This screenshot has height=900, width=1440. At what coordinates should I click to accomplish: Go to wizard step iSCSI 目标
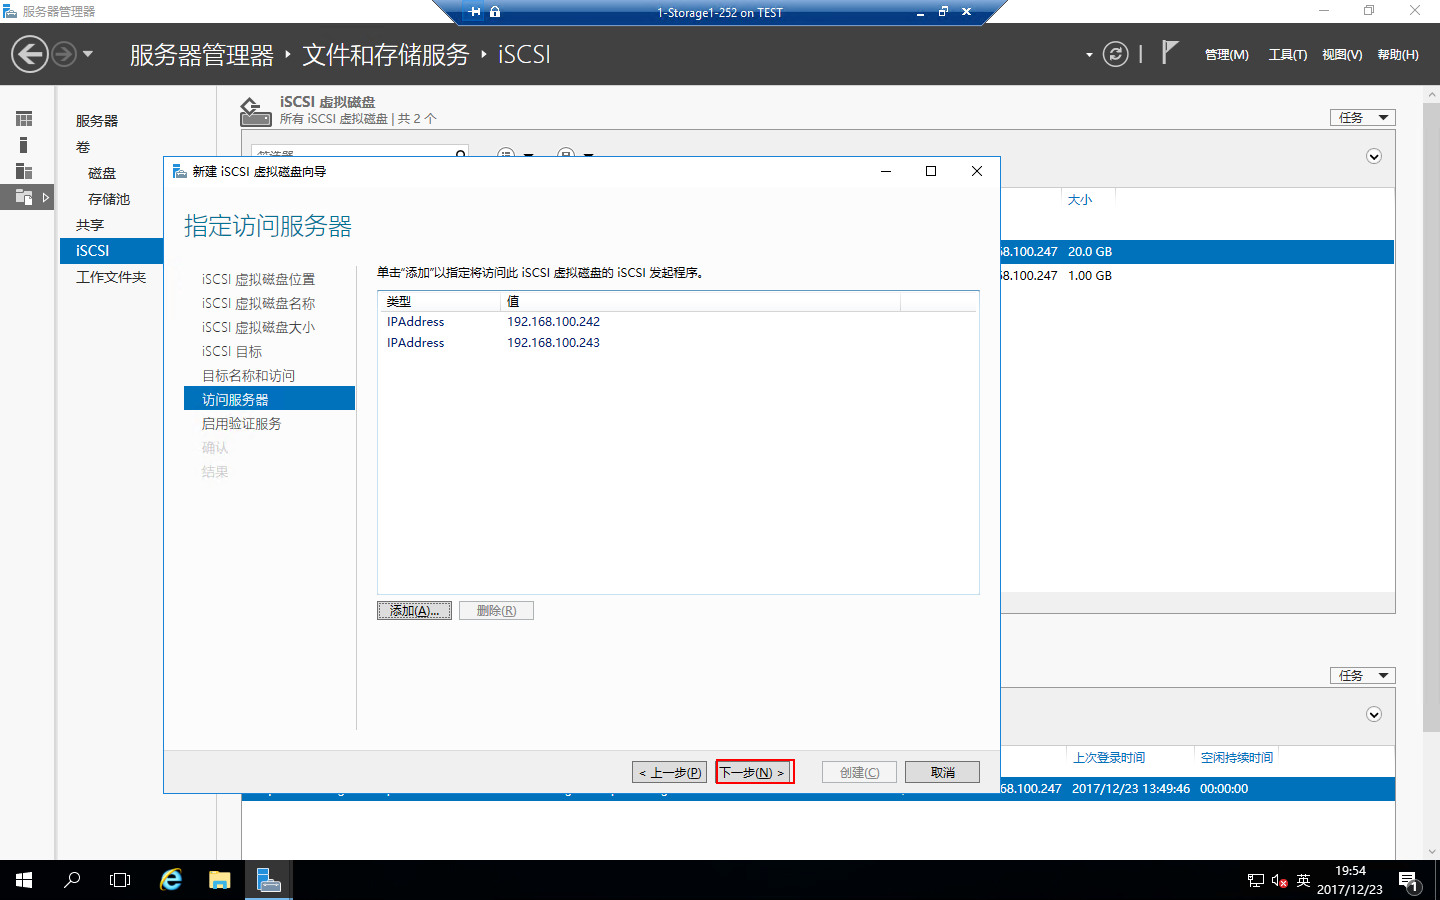pyautogui.click(x=232, y=351)
